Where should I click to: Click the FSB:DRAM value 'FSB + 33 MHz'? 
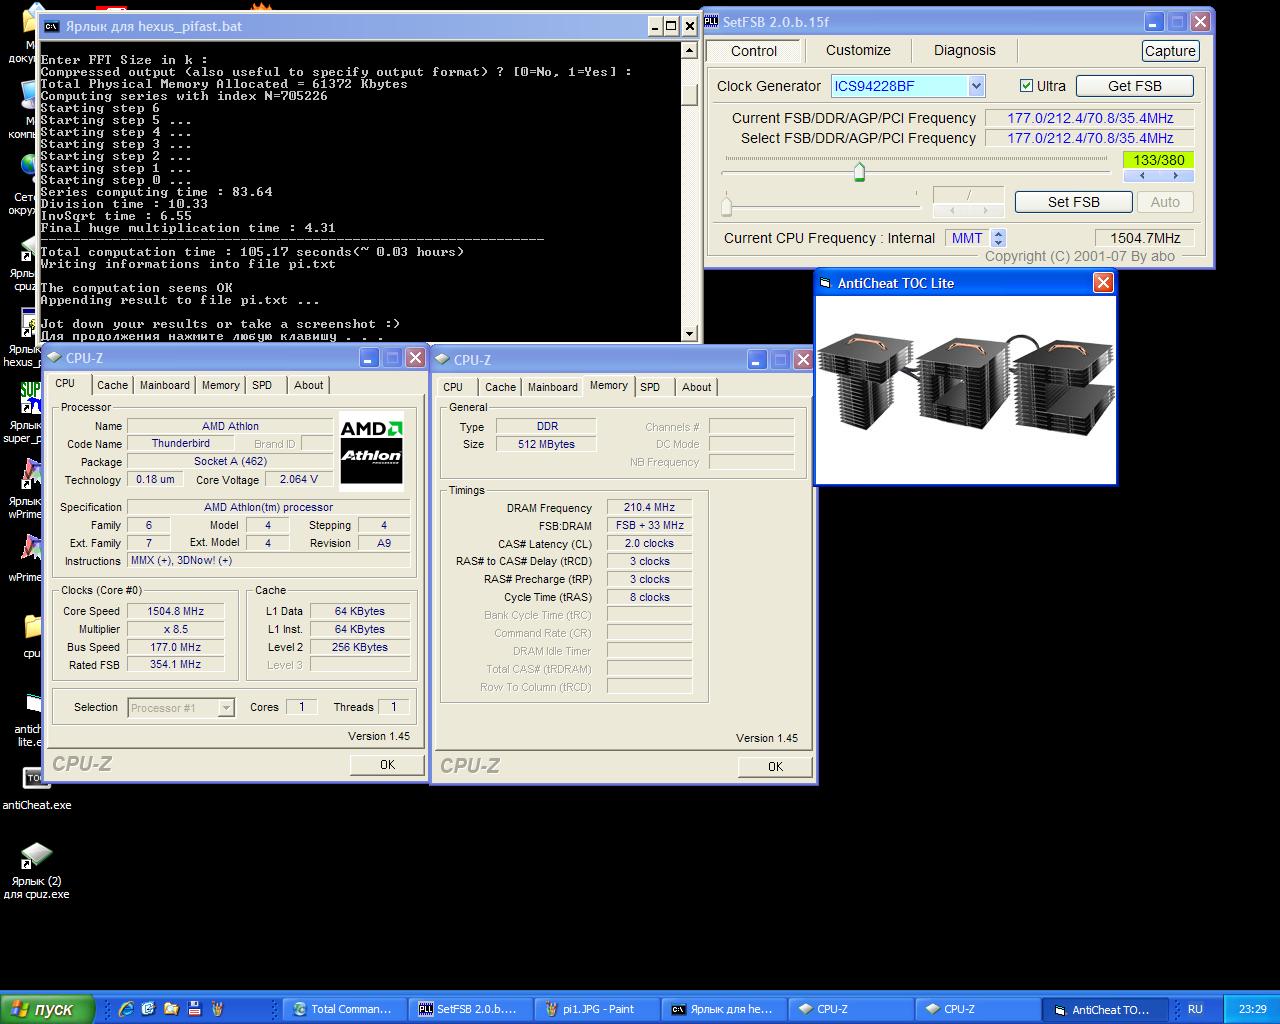tap(649, 526)
